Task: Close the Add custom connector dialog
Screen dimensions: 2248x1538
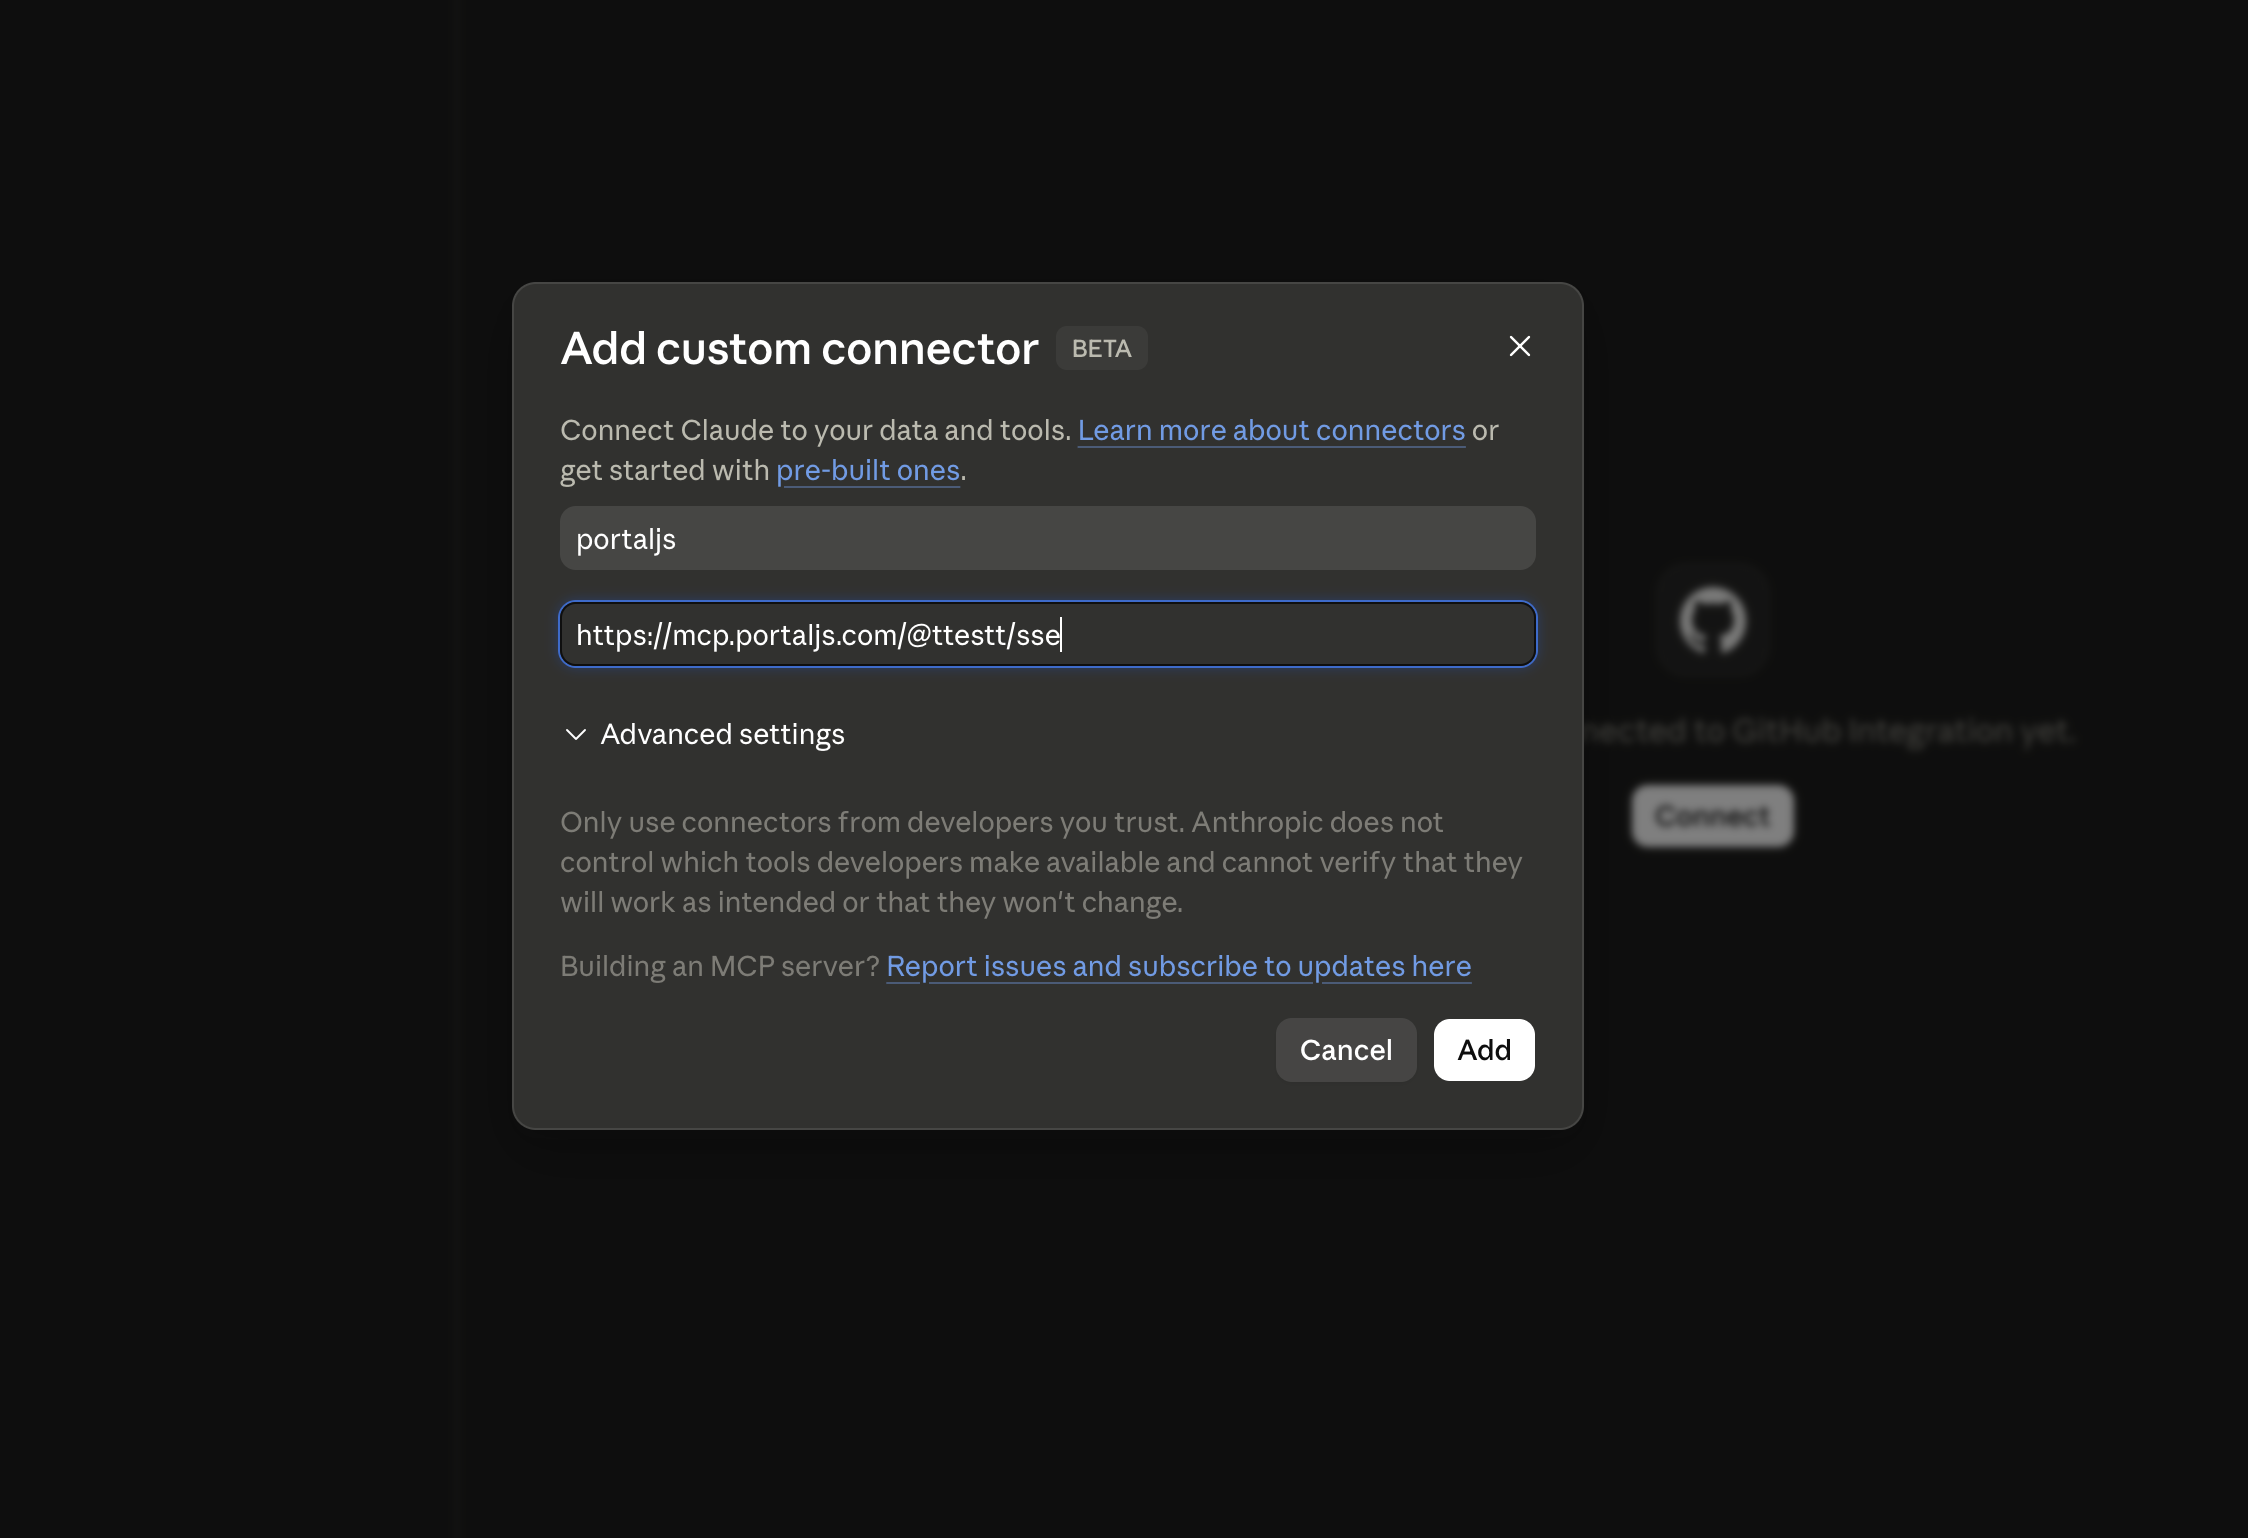Action: tap(1519, 346)
